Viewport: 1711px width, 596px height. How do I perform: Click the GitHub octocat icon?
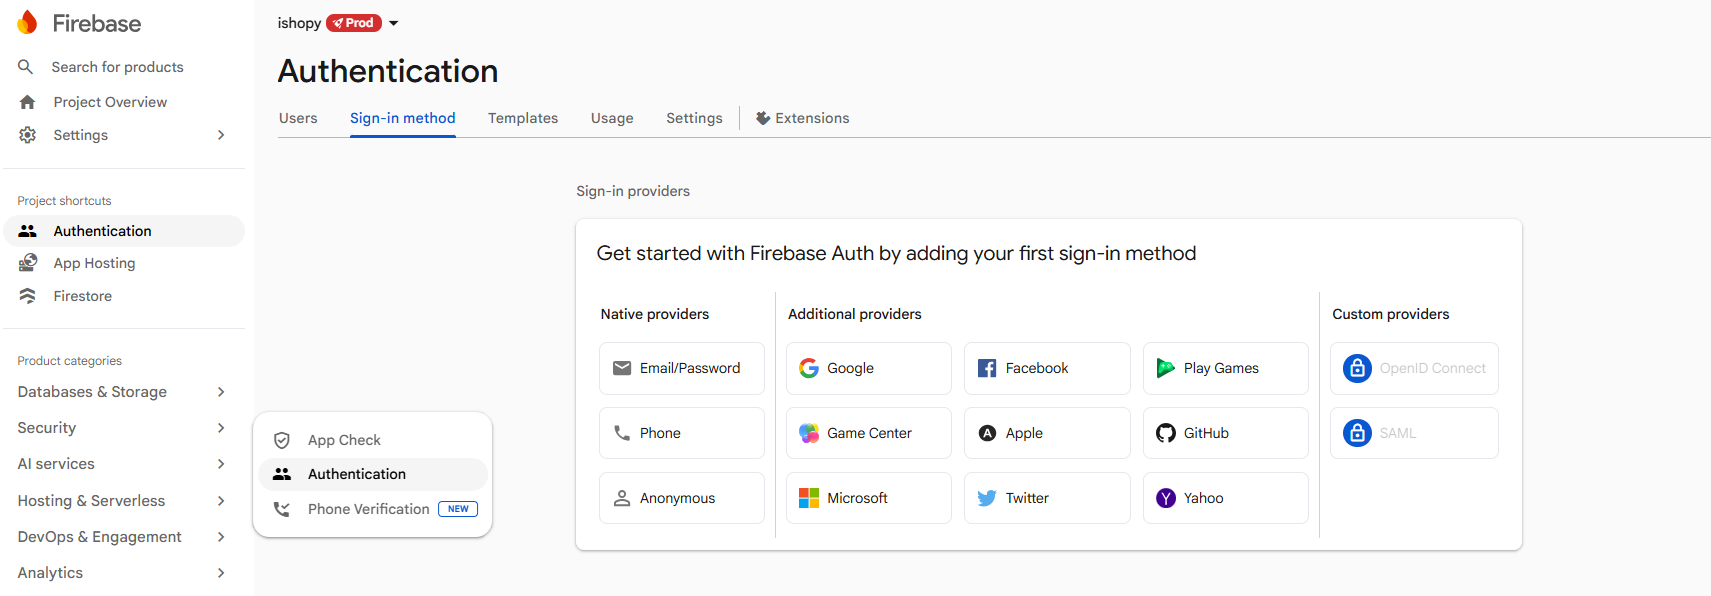[1166, 433]
